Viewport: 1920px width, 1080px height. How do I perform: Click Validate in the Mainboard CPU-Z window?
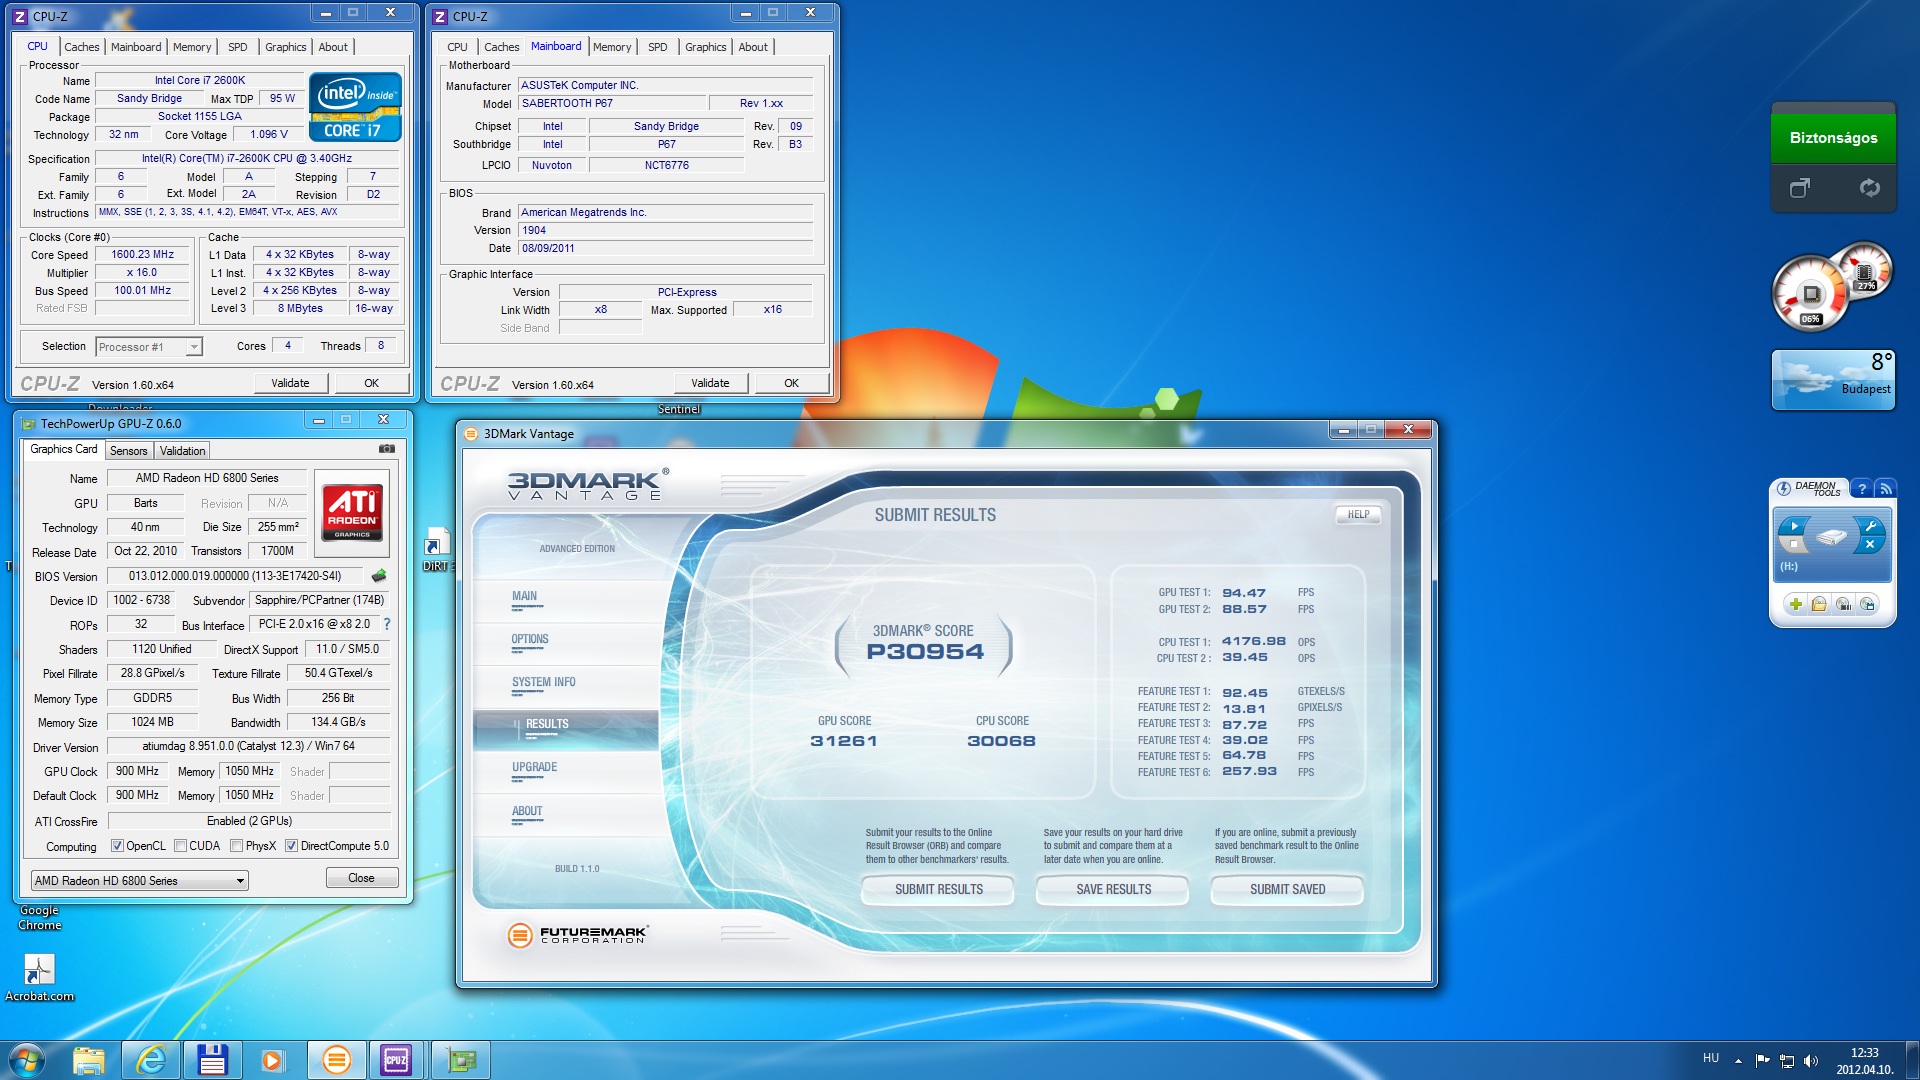point(710,383)
